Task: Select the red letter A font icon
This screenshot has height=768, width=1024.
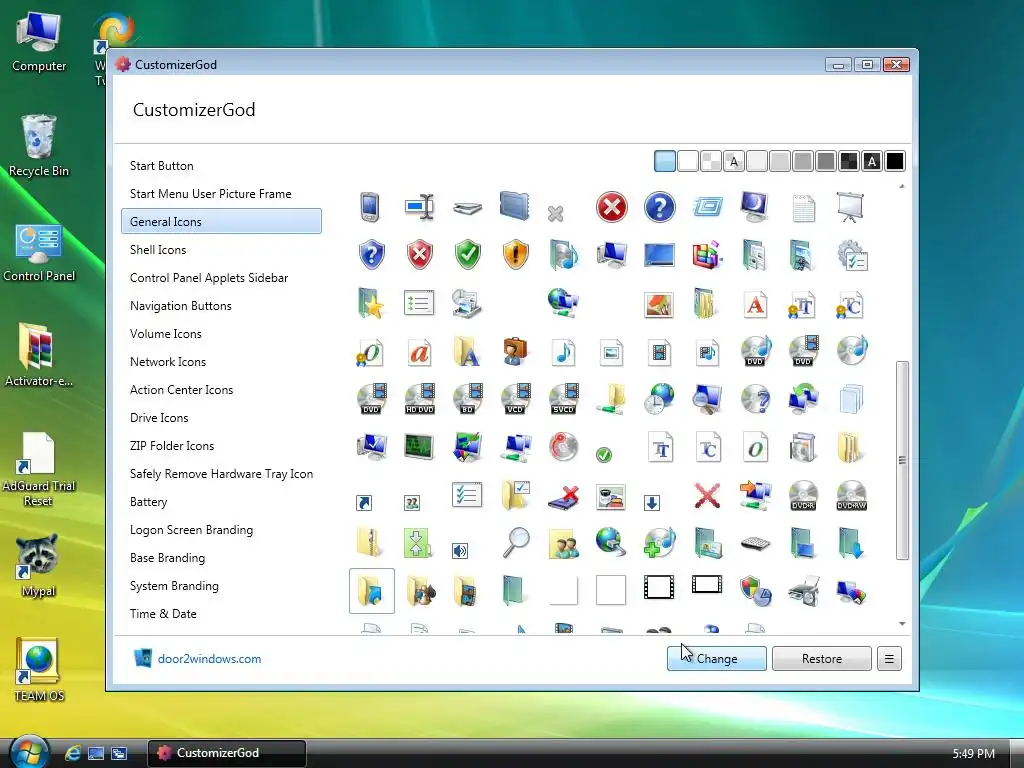Action: click(755, 304)
